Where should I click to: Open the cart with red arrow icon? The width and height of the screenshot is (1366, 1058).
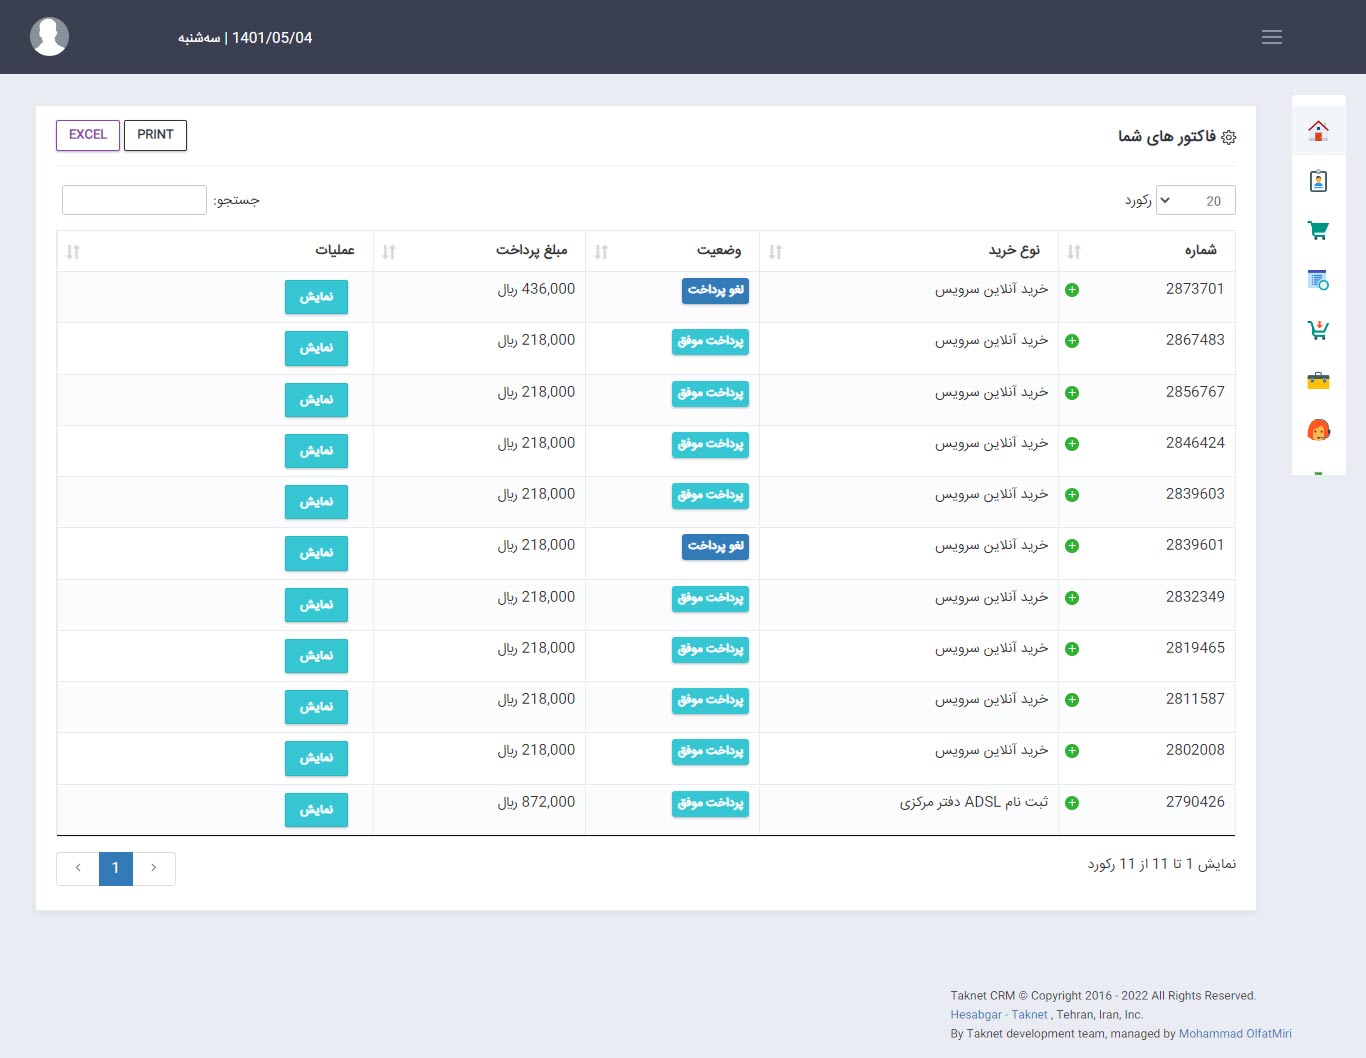[1318, 330]
